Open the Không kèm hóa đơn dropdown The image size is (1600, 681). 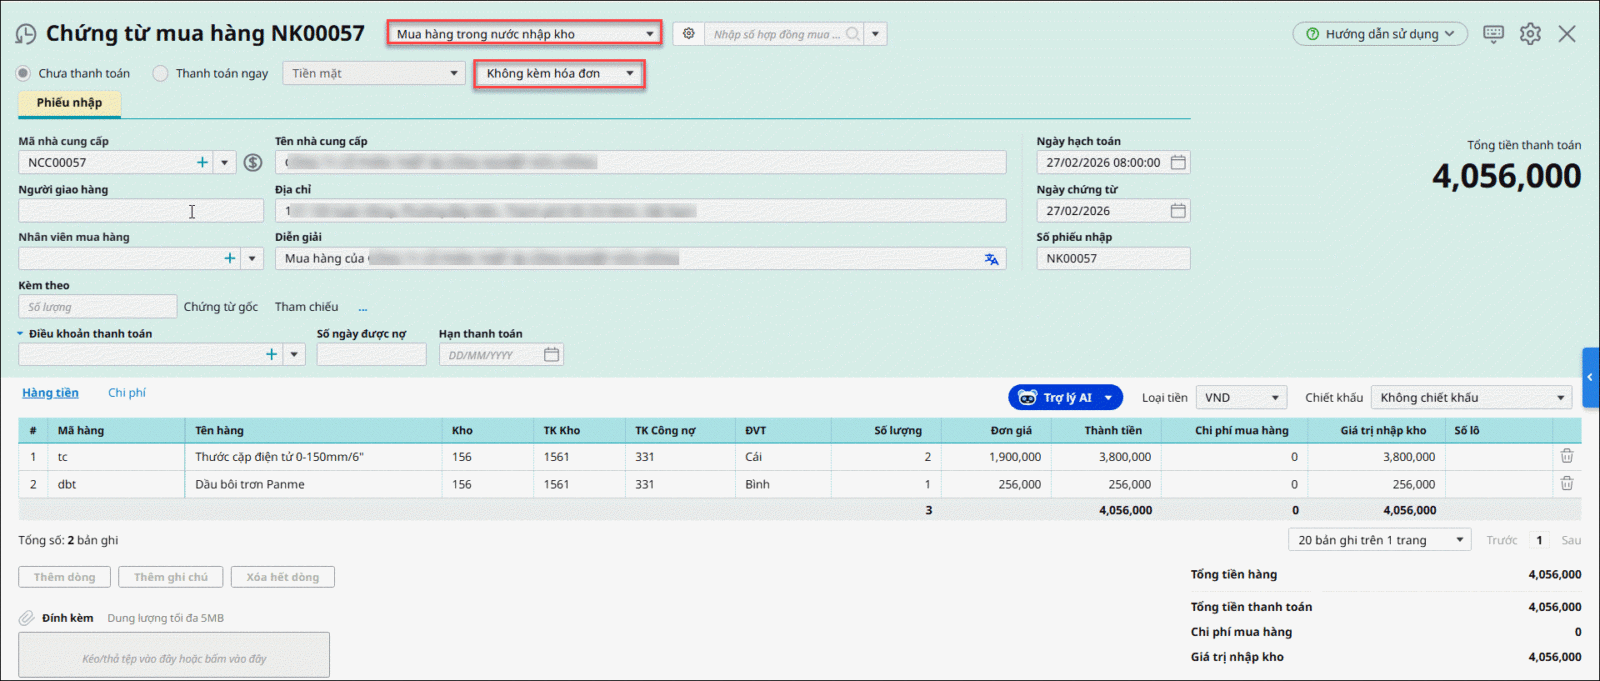559,73
